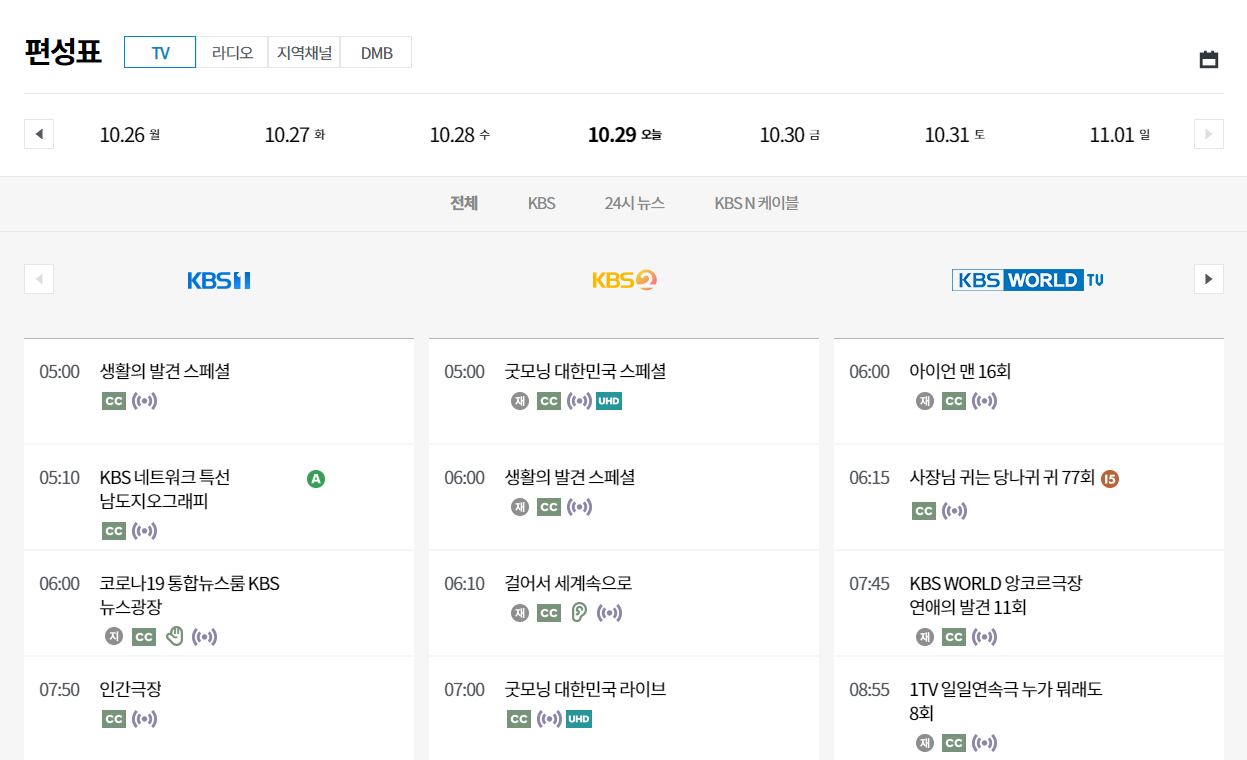Click the CC icon under 남도지오그래피
This screenshot has height=760, width=1247.
[114, 531]
